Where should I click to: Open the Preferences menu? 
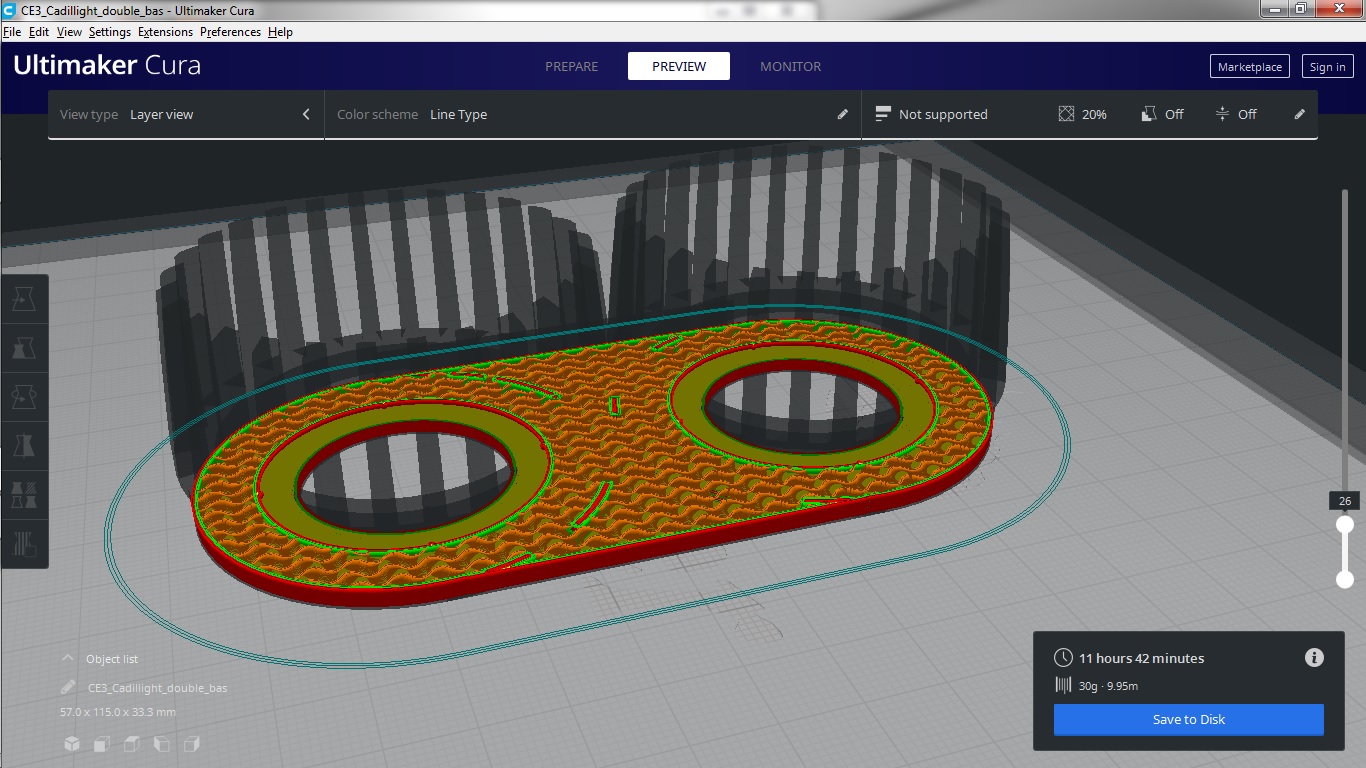230,32
